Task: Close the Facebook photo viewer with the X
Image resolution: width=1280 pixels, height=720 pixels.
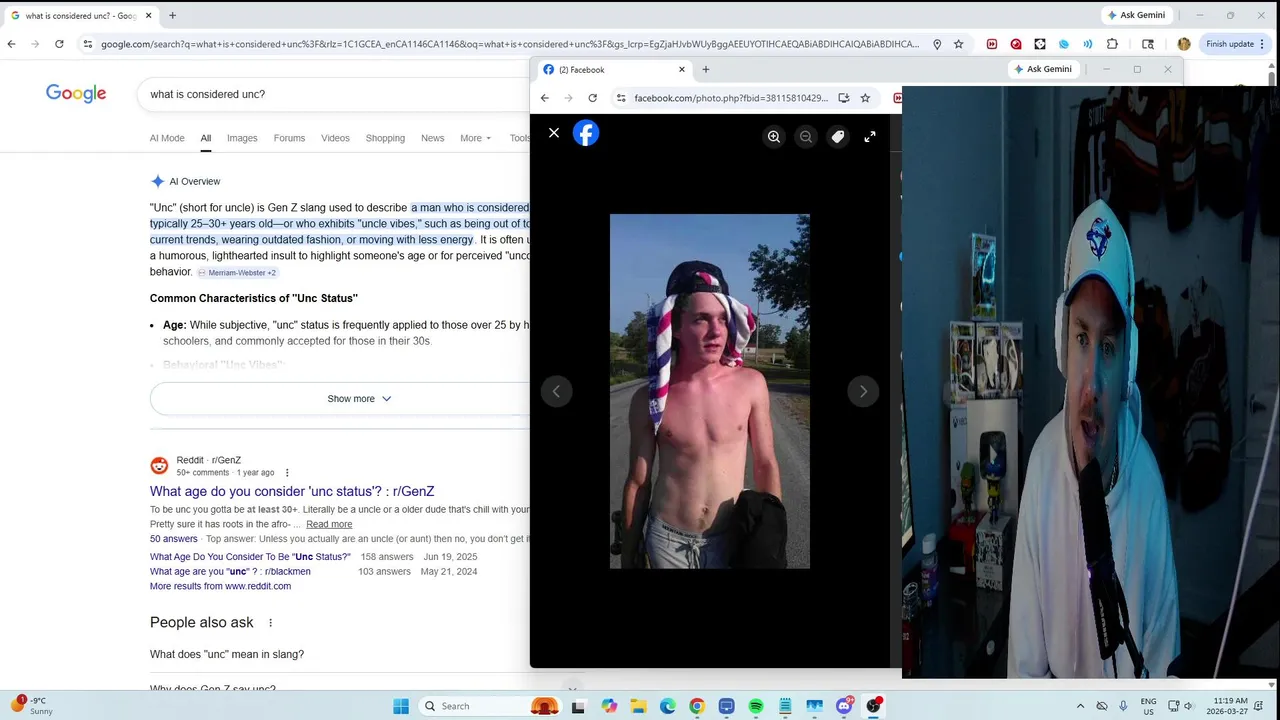Action: tap(554, 133)
